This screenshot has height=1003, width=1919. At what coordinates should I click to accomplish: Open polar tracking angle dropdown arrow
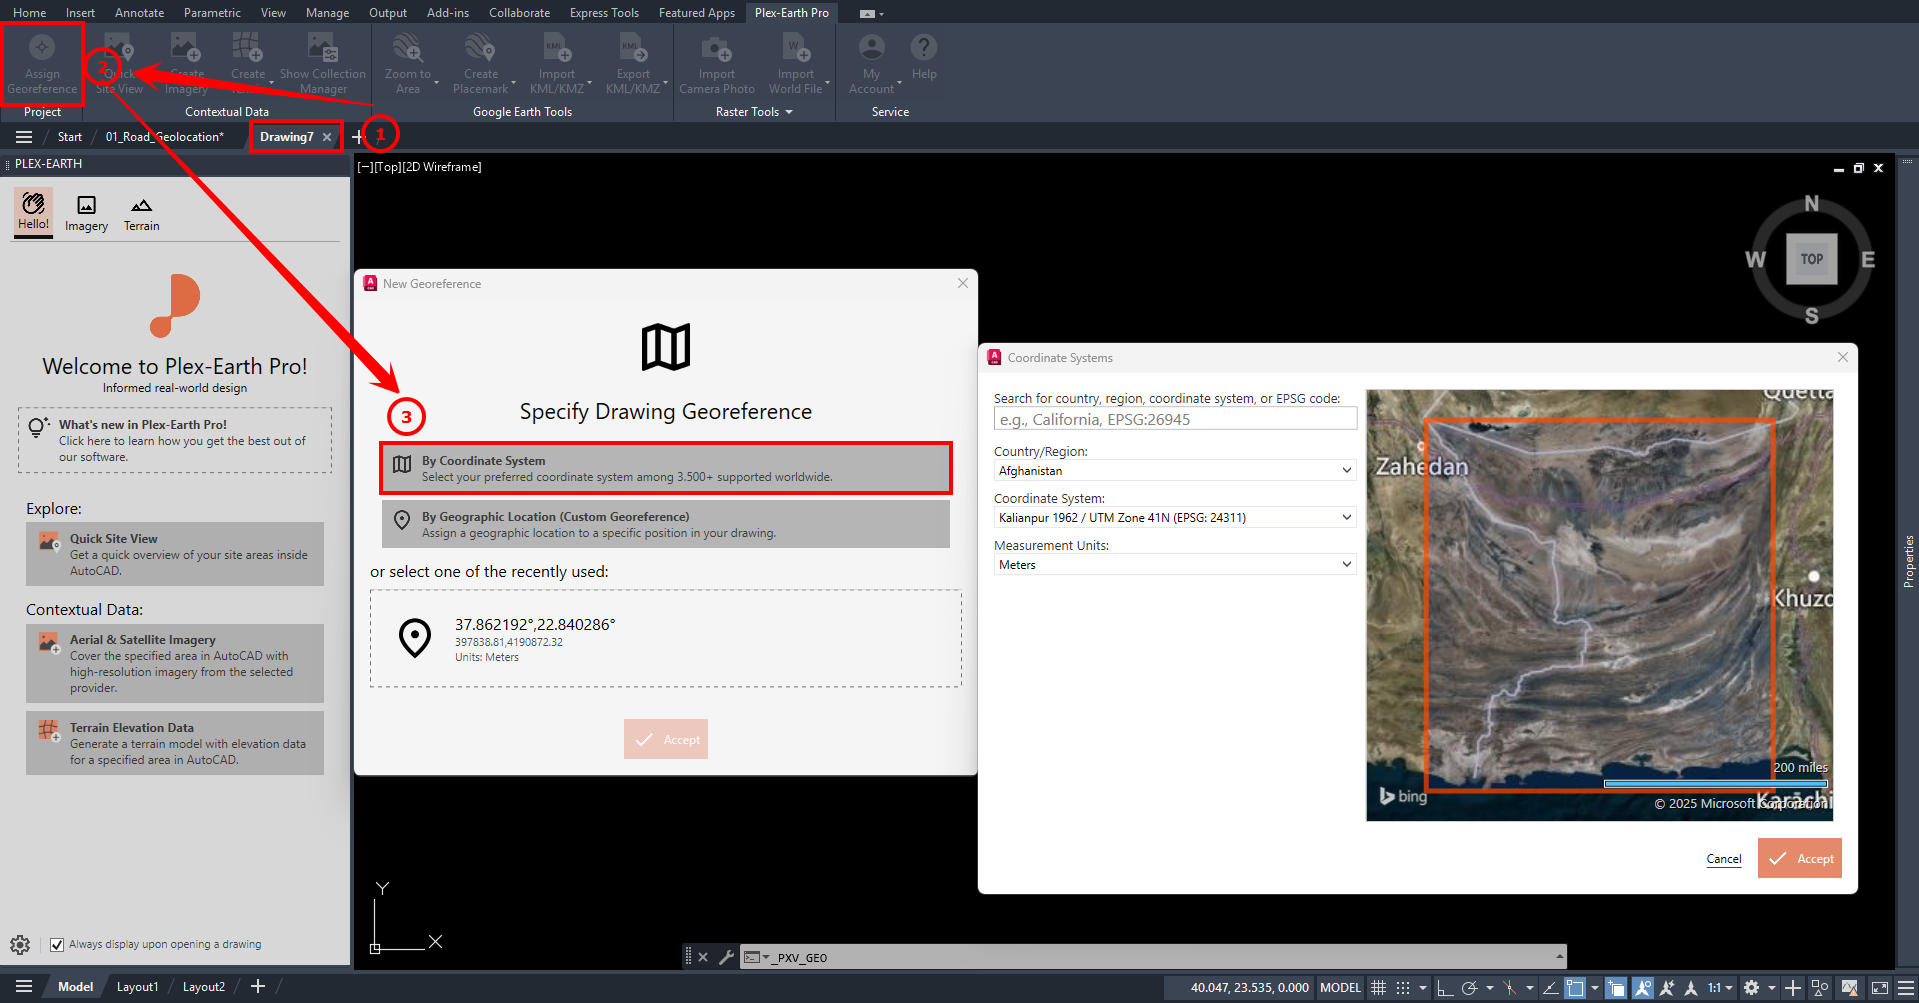[x=1489, y=987]
